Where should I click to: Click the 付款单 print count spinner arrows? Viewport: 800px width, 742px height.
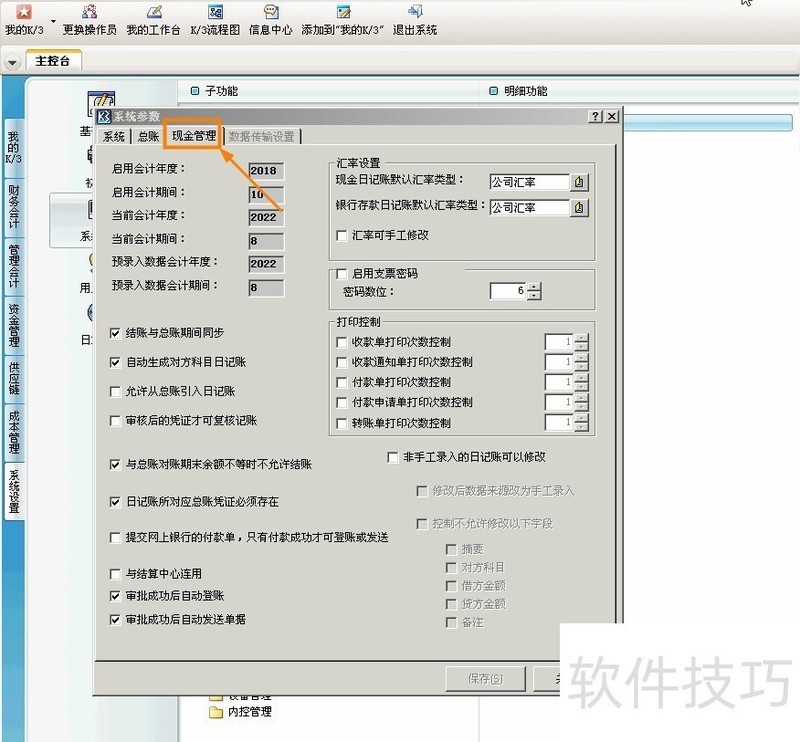click(x=581, y=383)
